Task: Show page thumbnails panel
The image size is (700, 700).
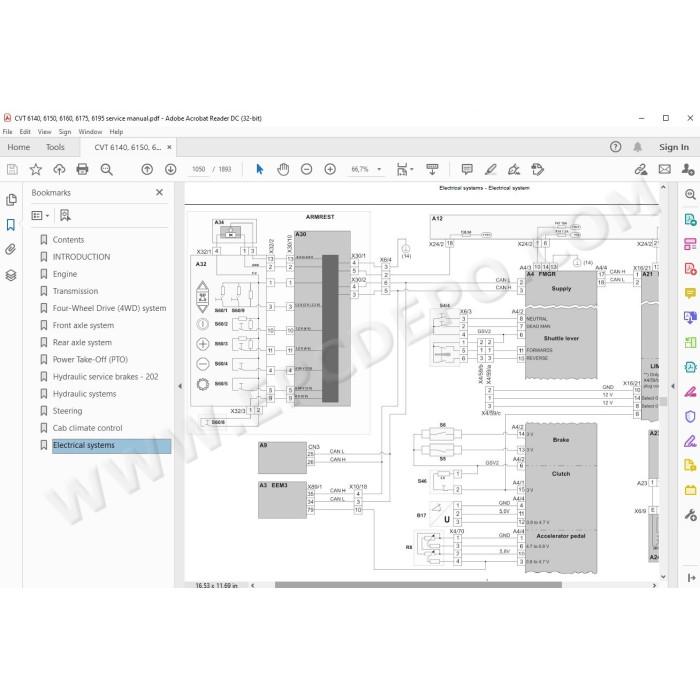Action: pyautogui.click(x=11, y=200)
